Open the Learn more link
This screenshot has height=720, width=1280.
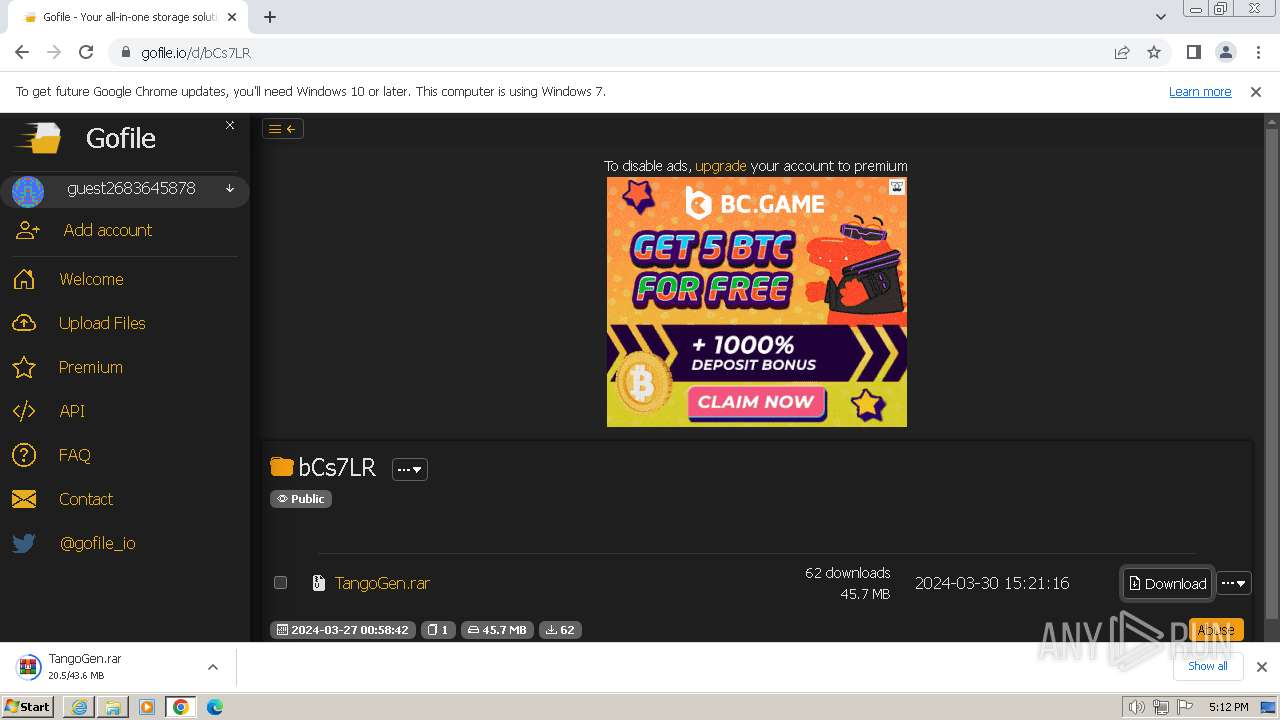coord(1200,91)
